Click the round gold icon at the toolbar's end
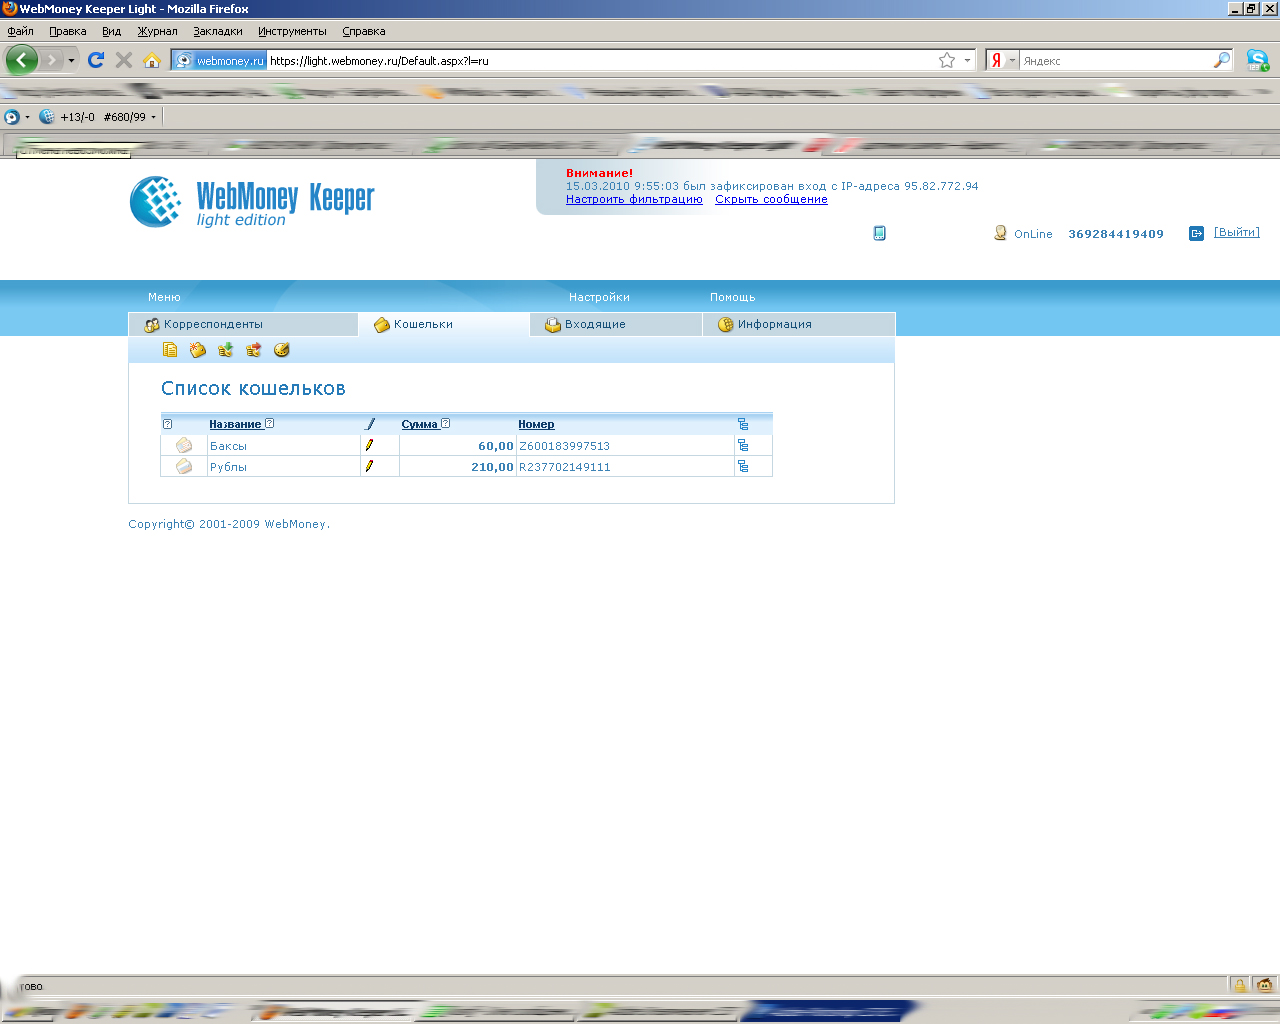The image size is (1280, 1024). (282, 350)
